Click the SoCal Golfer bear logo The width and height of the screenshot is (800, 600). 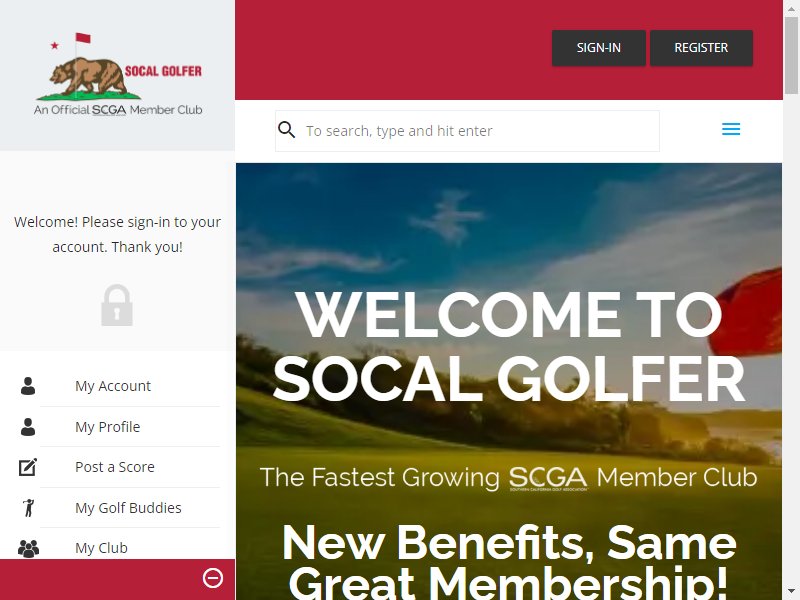pos(118,74)
